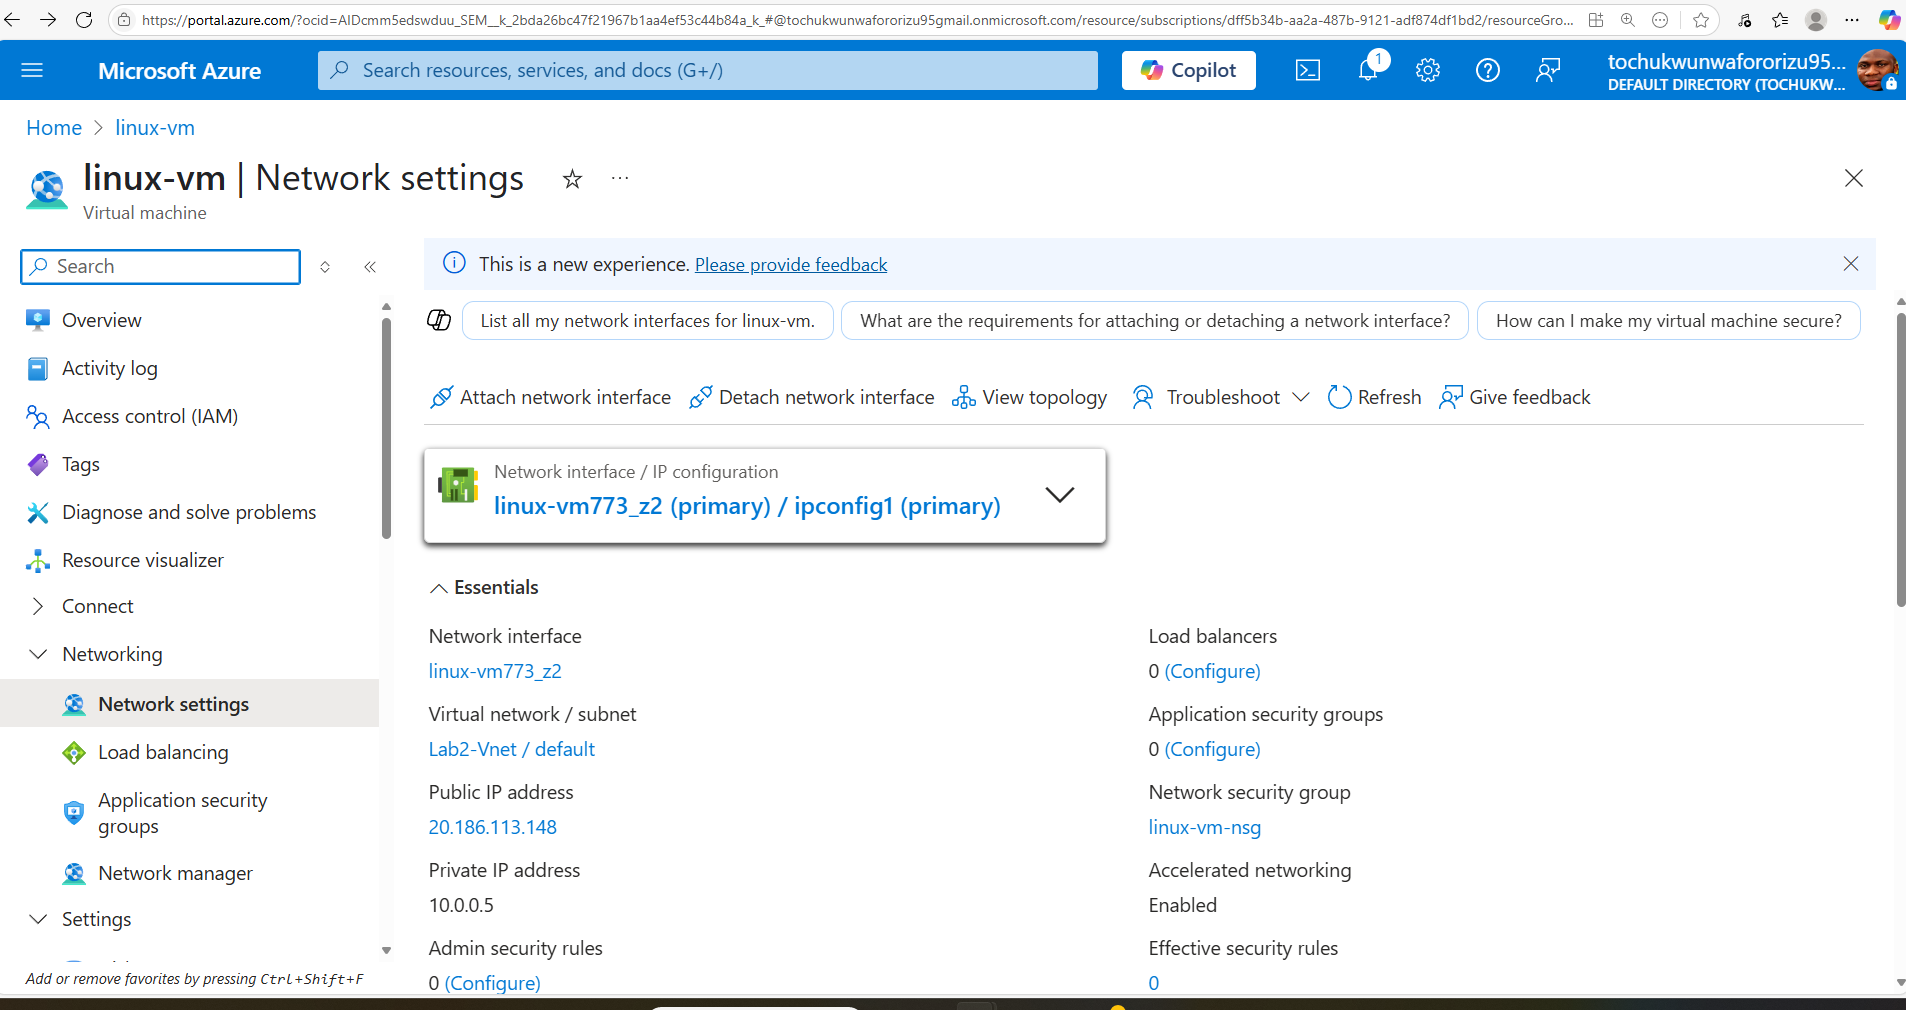Focus the global search resources field
The height and width of the screenshot is (1010, 1906).
708,70
